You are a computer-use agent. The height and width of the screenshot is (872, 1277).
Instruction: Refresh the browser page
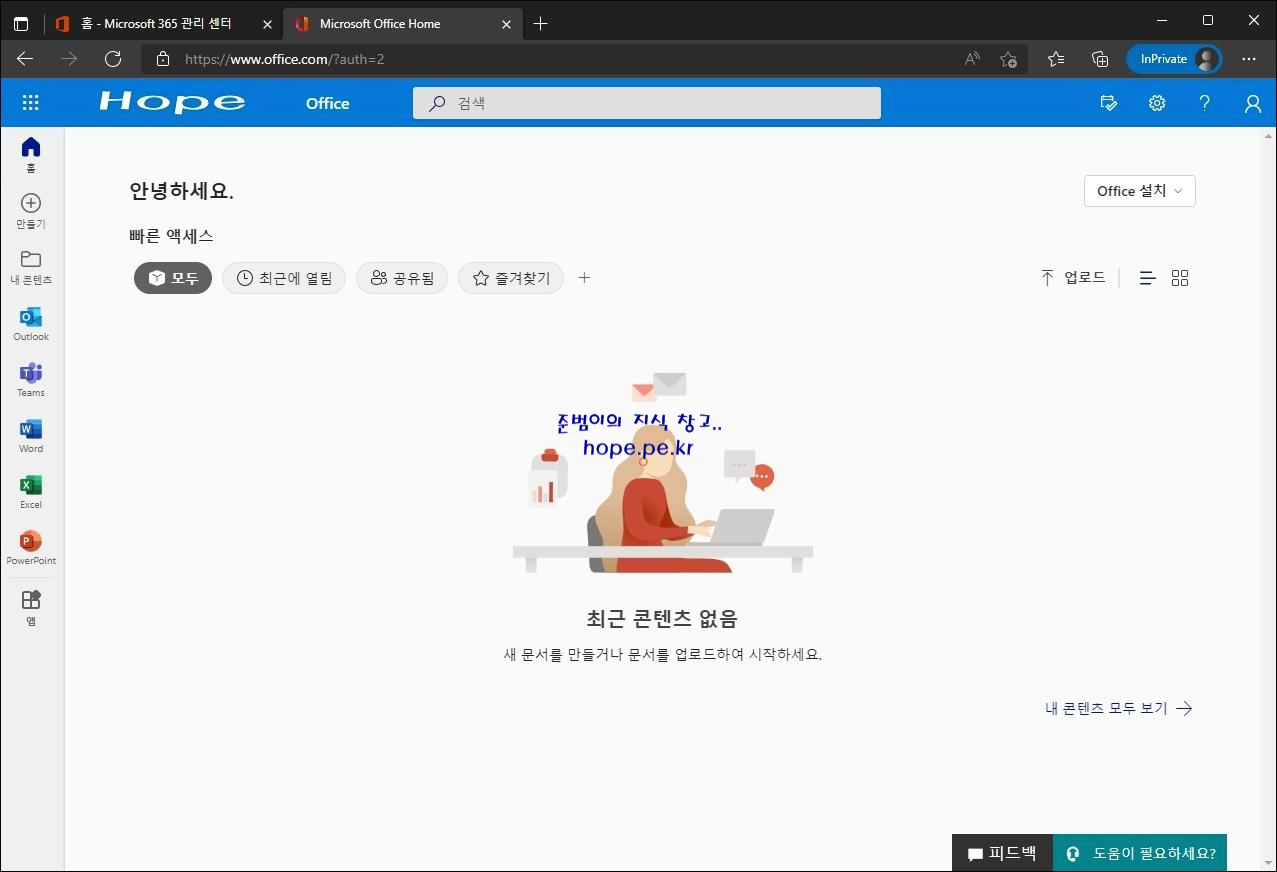coord(113,59)
